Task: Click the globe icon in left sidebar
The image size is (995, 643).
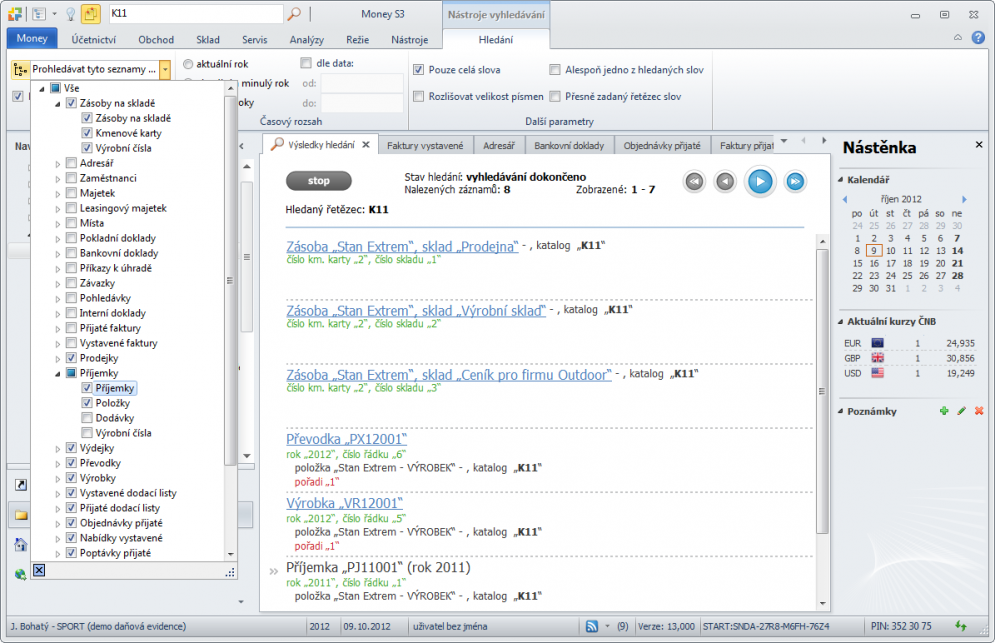Action: (x=21, y=574)
